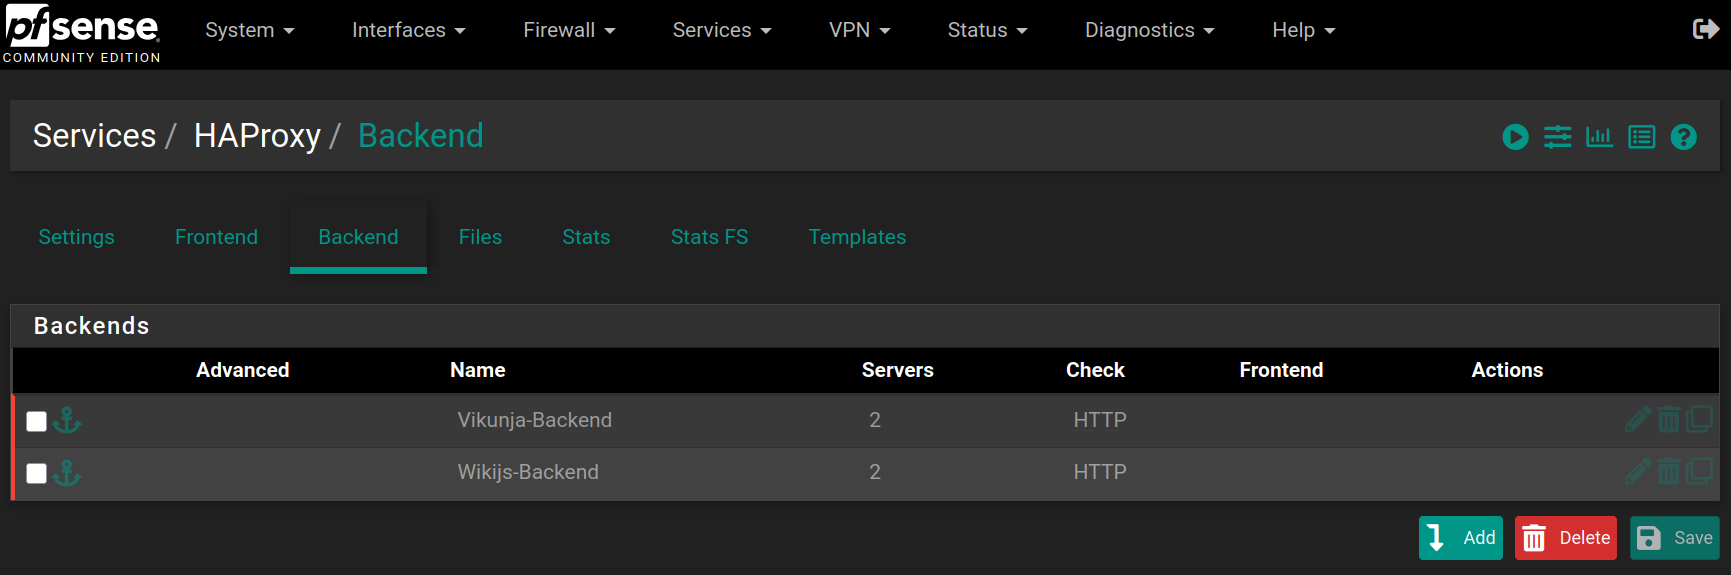Click the Servers column header
Image resolution: width=1731 pixels, height=575 pixels.
pyautogui.click(x=897, y=370)
